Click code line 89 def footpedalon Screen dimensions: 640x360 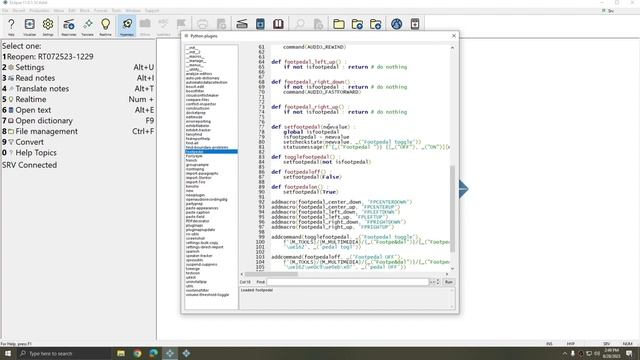[299, 187]
